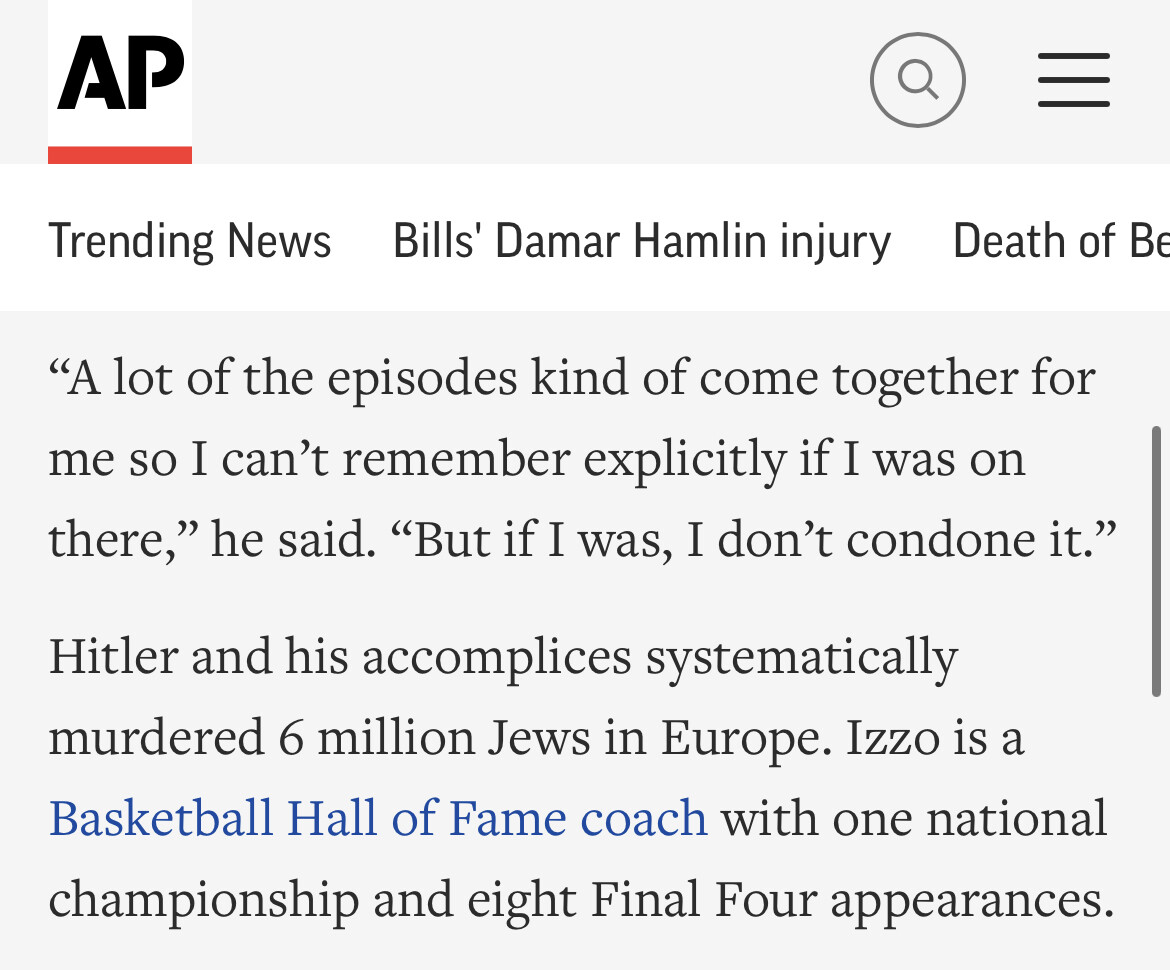Follow the Basketball Hall of Fame coach link

click(x=378, y=818)
